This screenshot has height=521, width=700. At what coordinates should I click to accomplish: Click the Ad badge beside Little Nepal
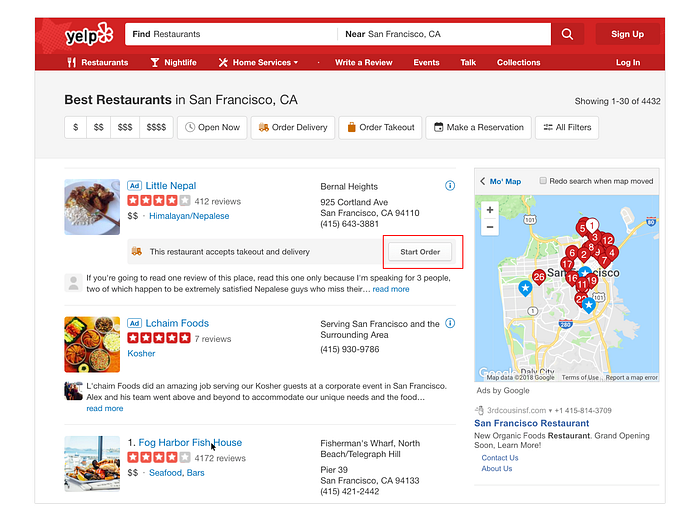tap(134, 186)
